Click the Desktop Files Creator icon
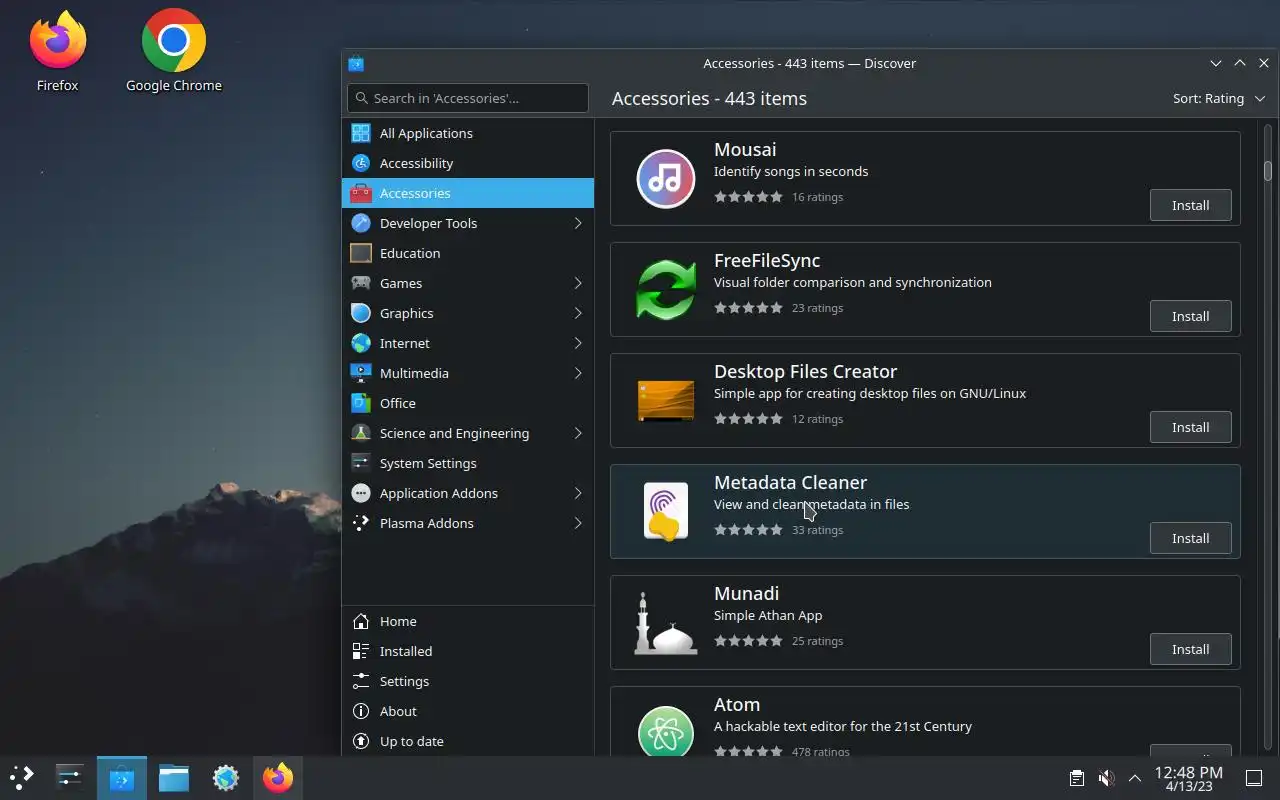 [x=666, y=401]
